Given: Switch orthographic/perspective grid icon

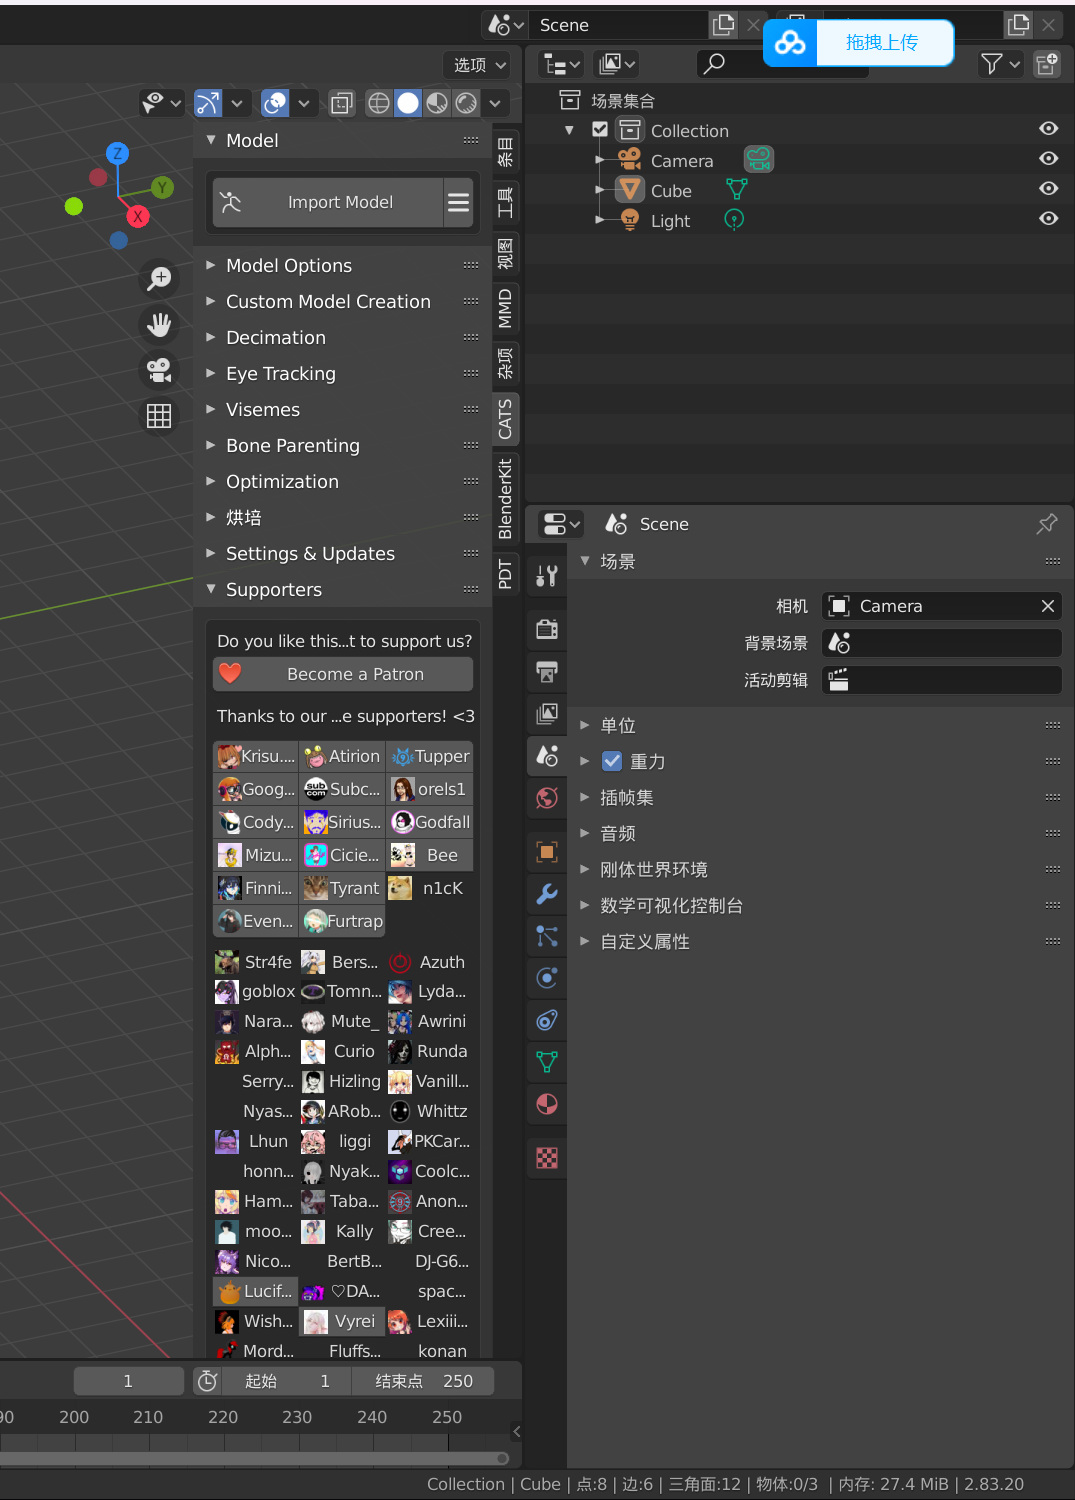Looking at the screenshot, I should (x=159, y=416).
